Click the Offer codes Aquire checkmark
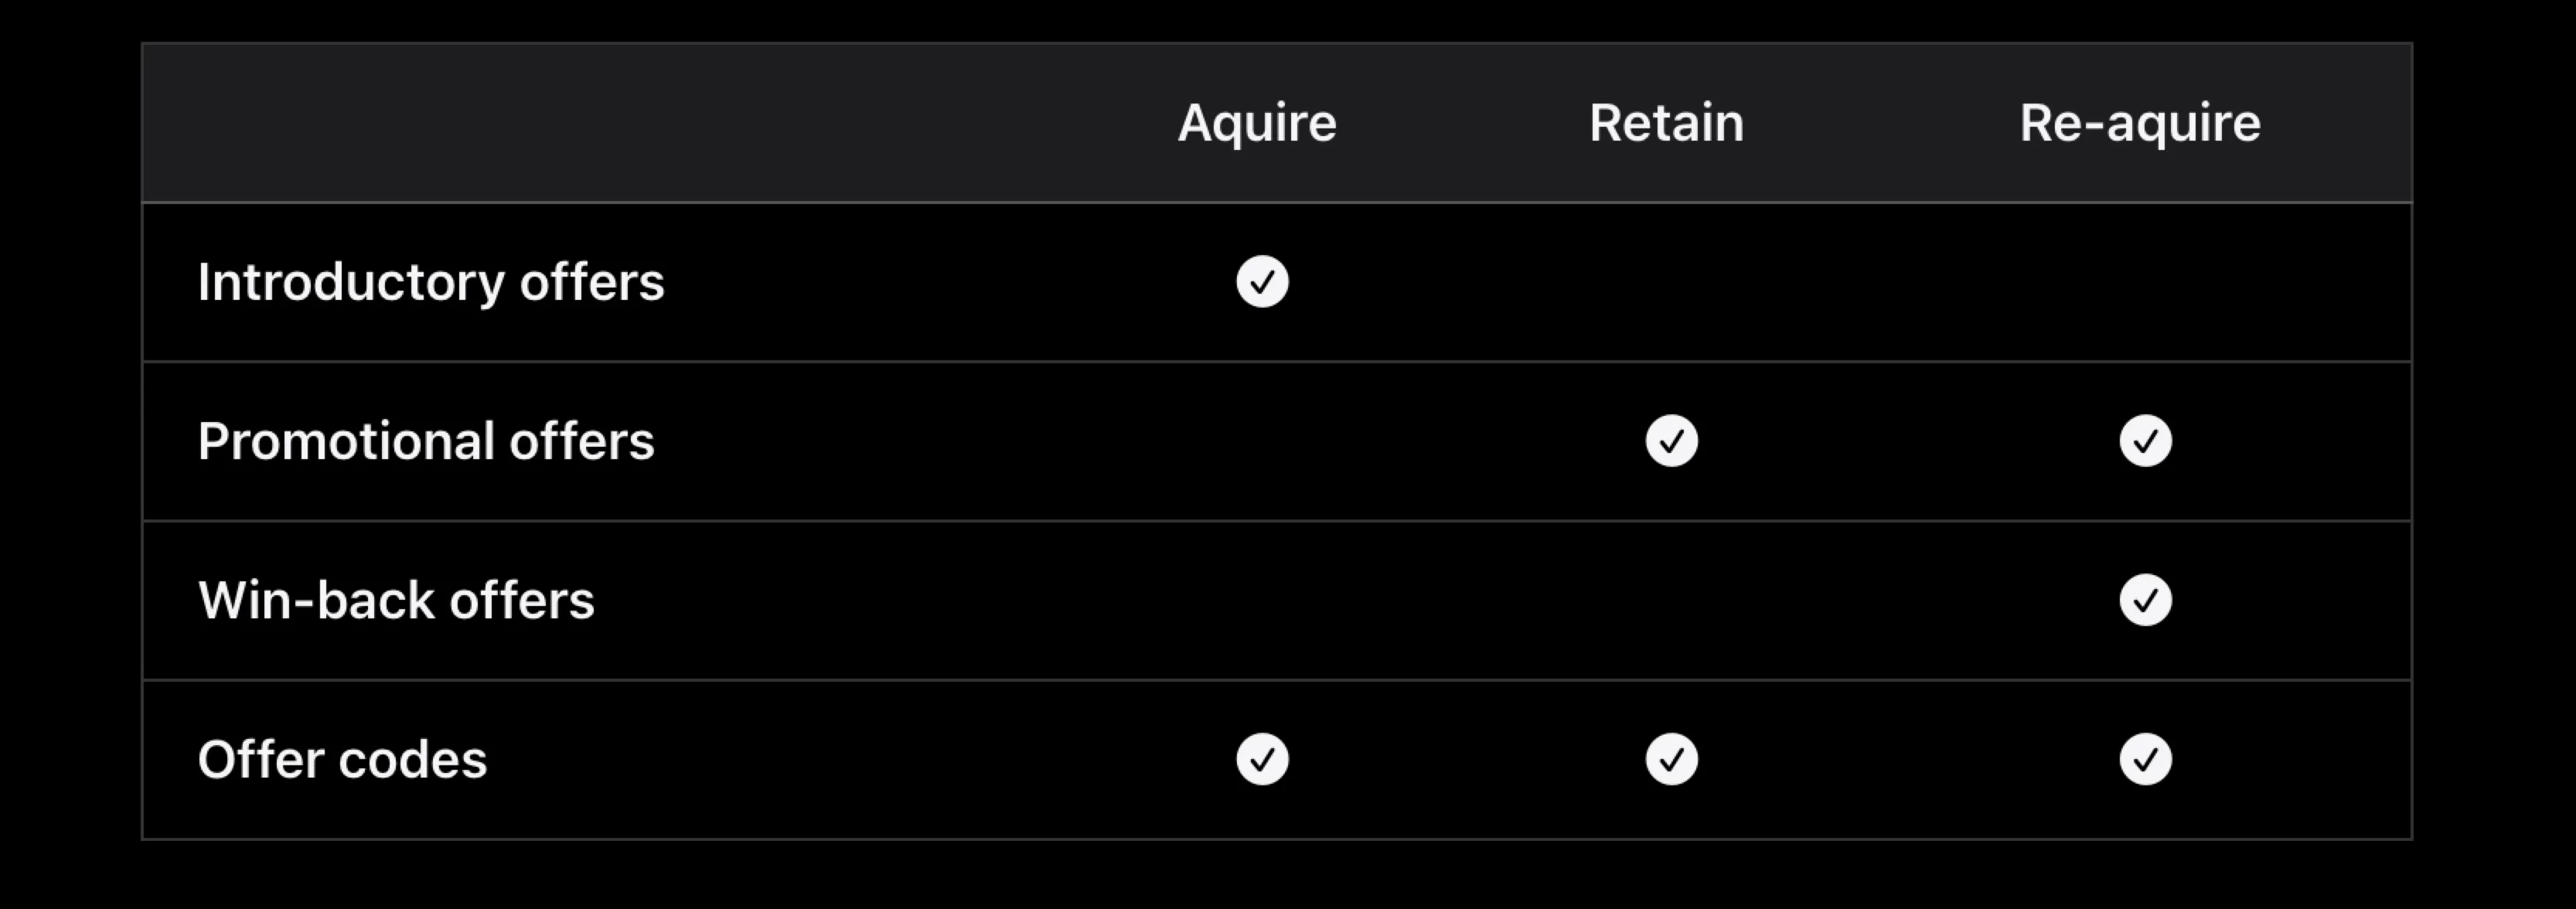The height and width of the screenshot is (909, 2576). point(1262,759)
